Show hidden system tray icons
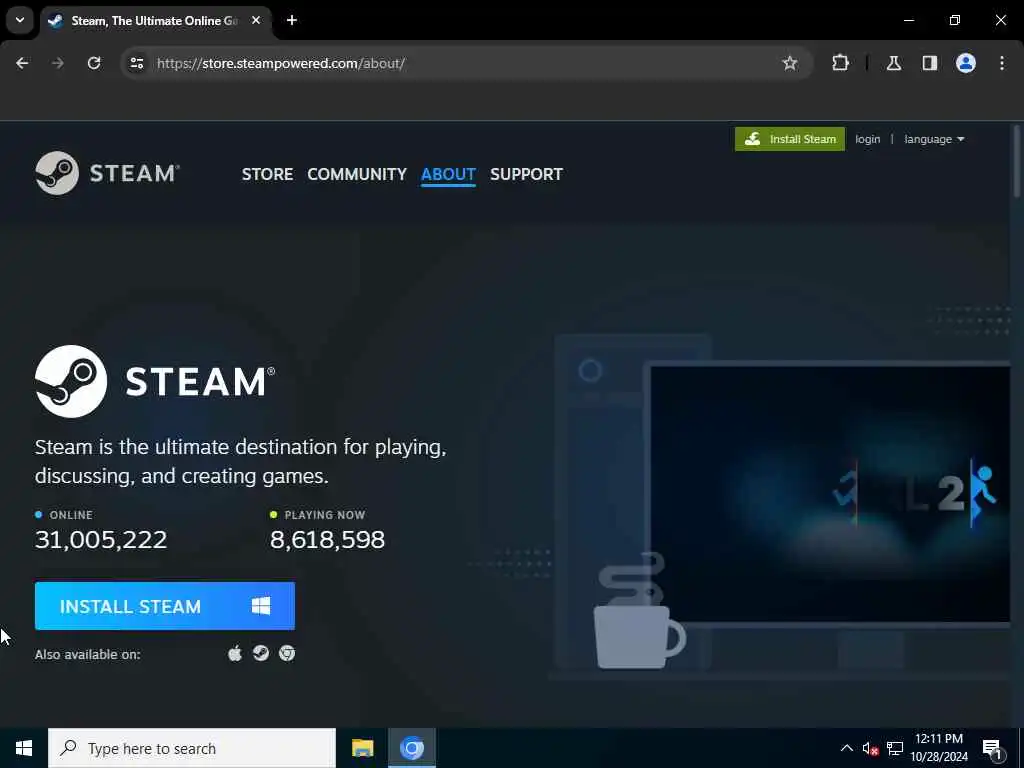 pyautogui.click(x=846, y=748)
